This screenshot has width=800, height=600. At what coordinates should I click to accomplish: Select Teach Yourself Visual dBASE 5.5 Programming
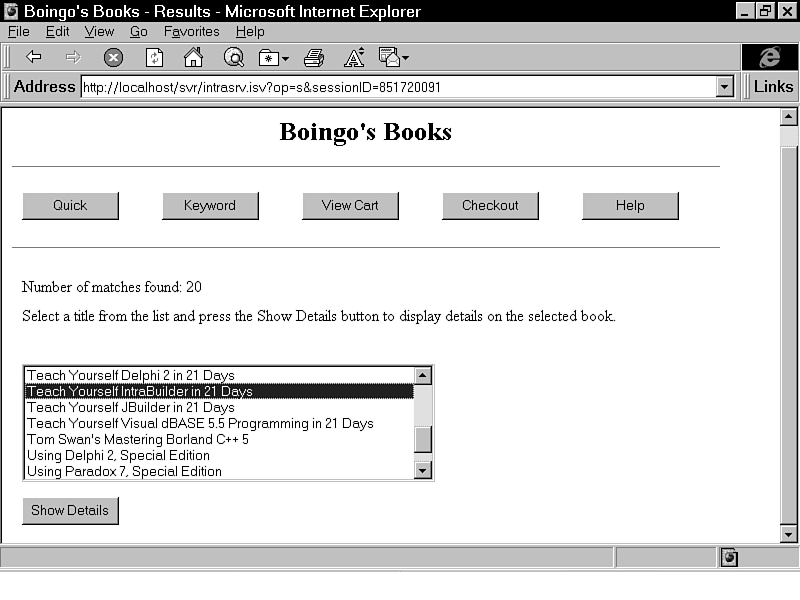[x=219, y=423]
